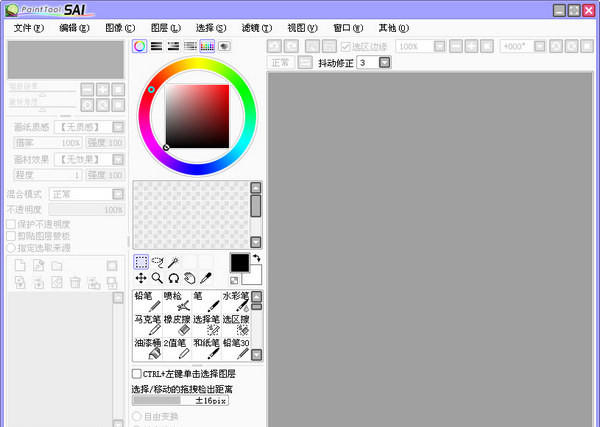Open the 图层 layer menu
This screenshot has width=600, height=427.
click(166, 28)
